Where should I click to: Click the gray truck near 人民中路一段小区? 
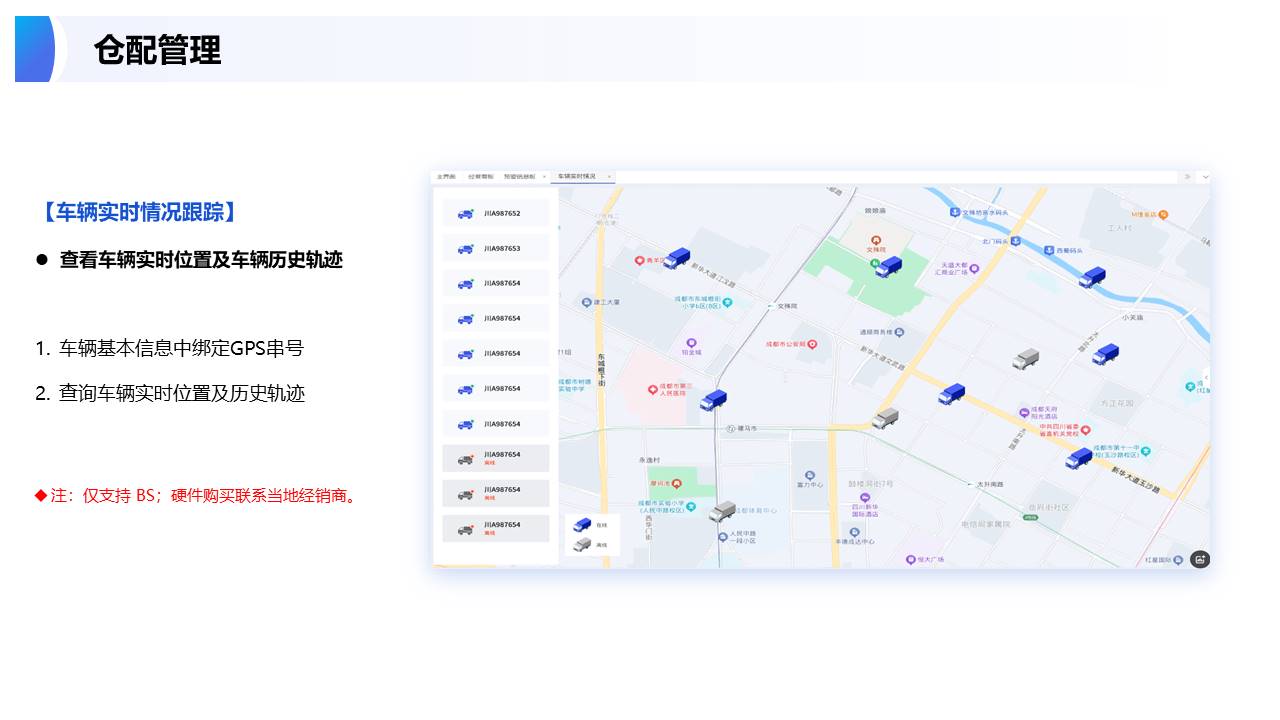pos(722,511)
